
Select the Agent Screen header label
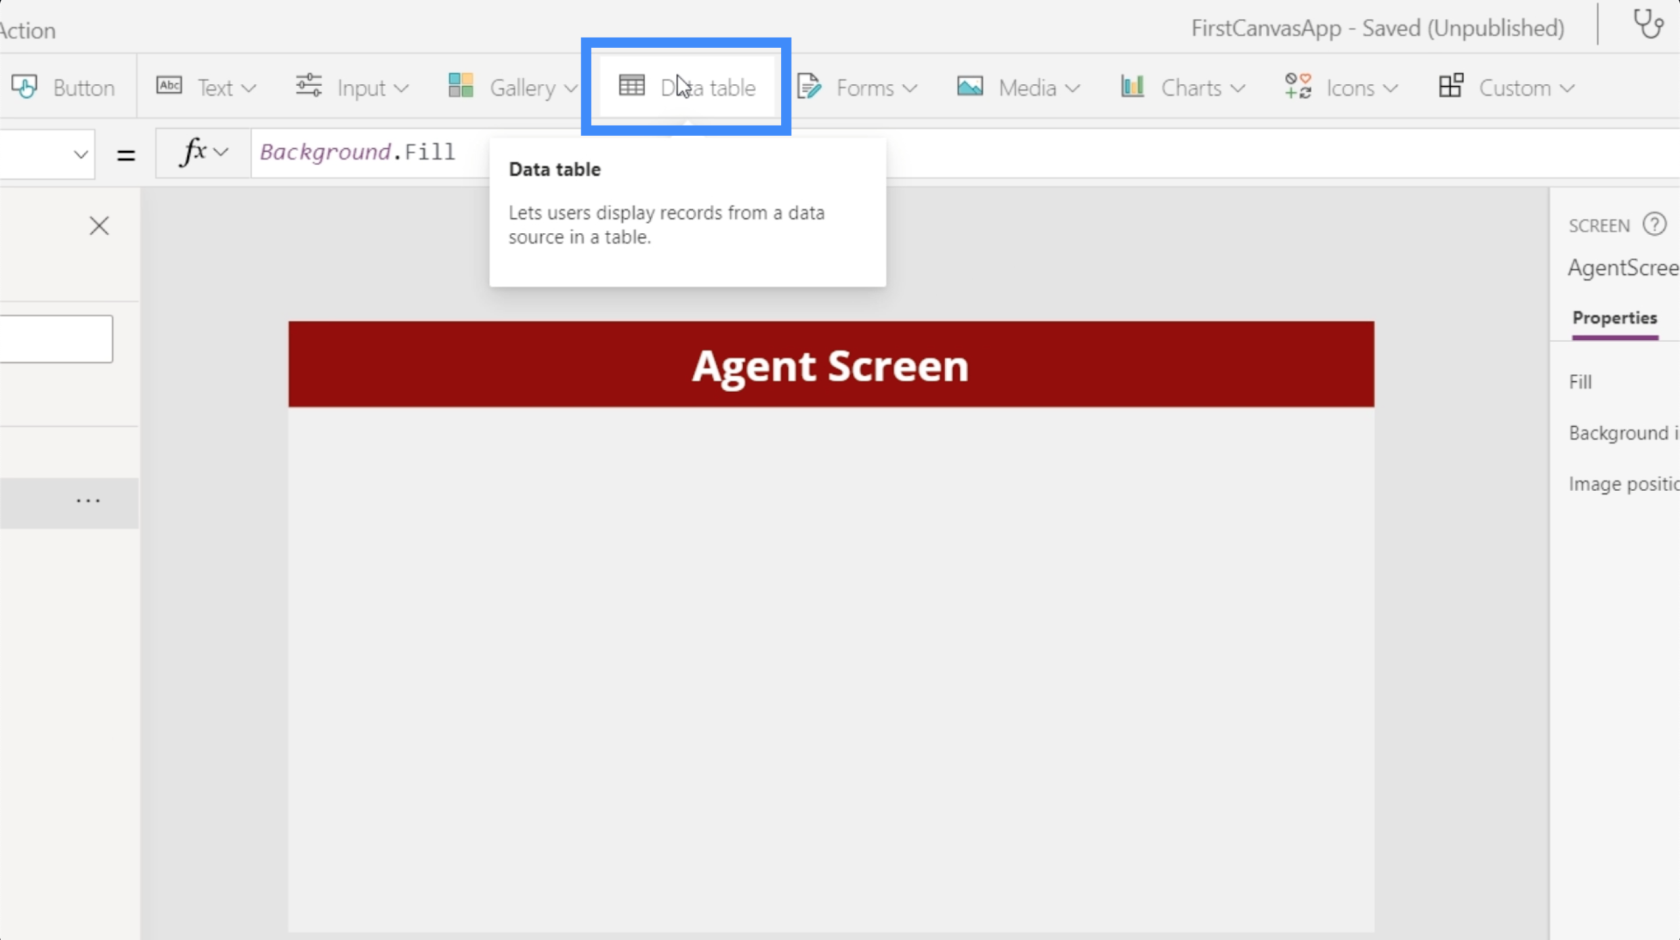pyautogui.click(x=831, y=364)
